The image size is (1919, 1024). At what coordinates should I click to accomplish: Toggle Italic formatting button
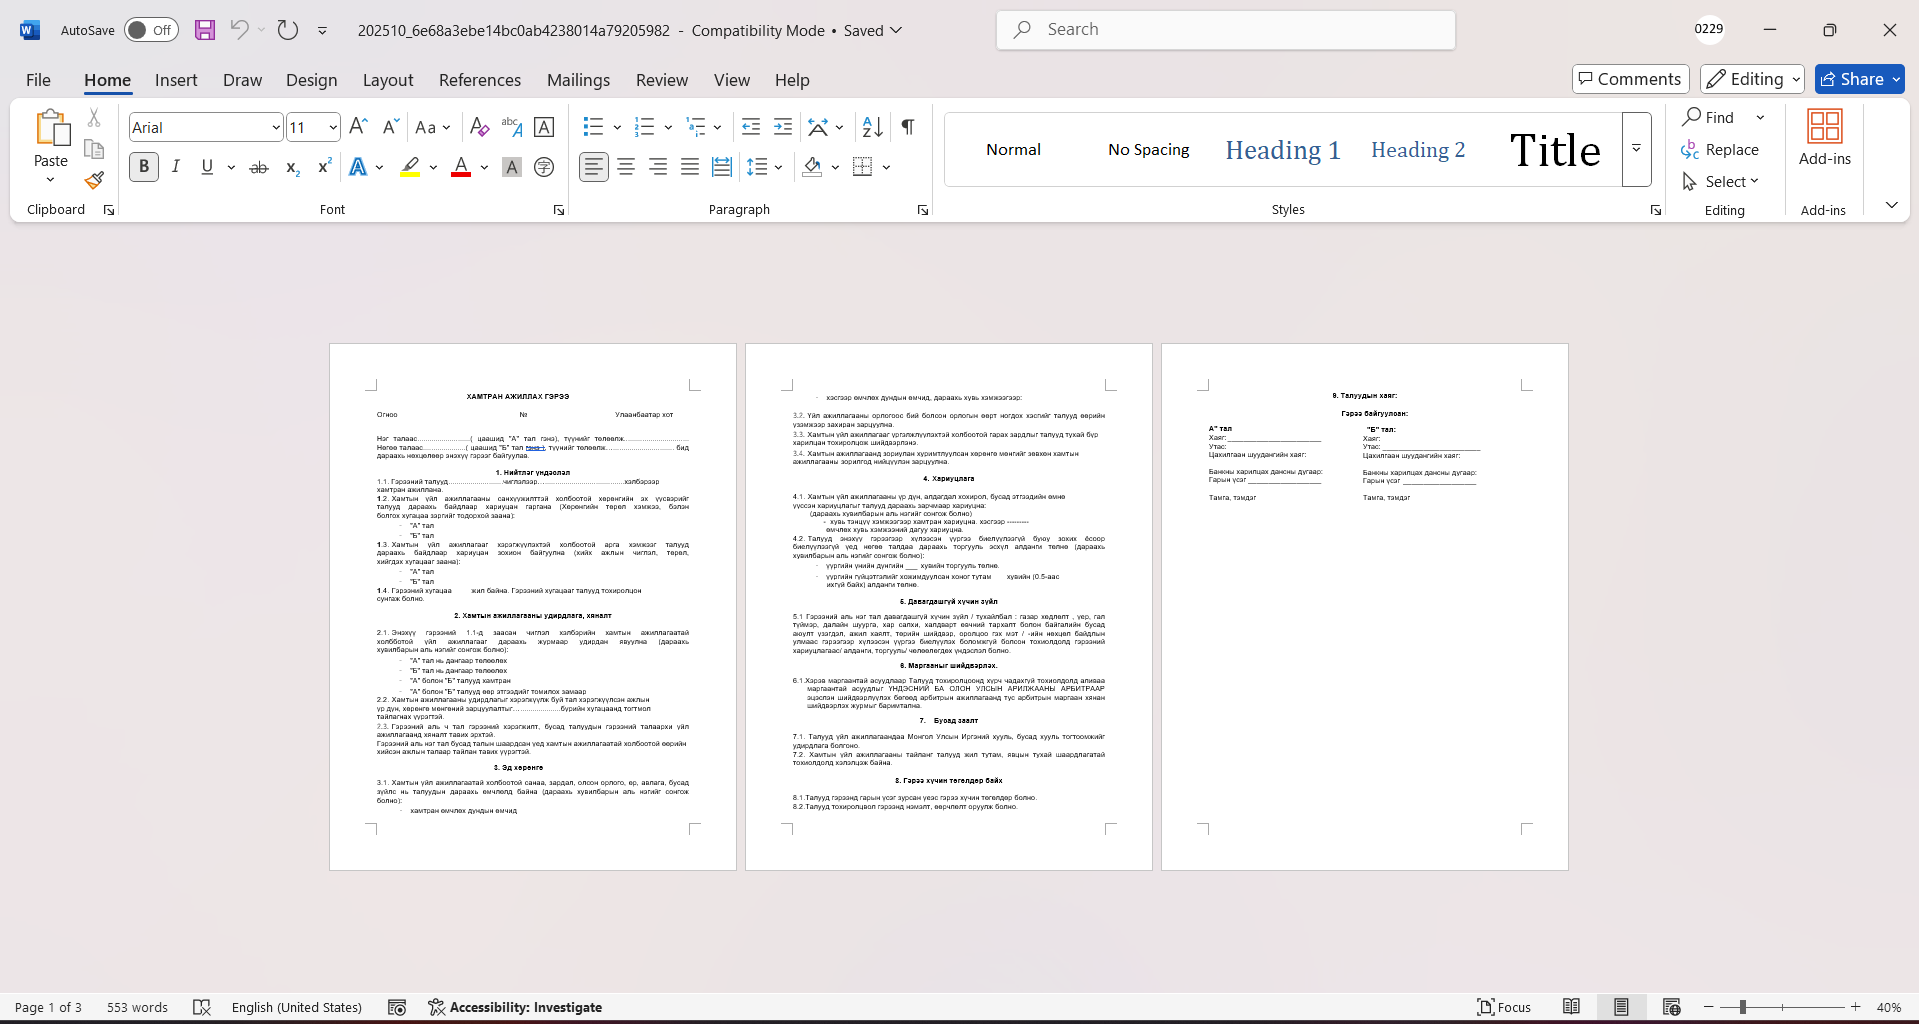click(x=176, y=167)
